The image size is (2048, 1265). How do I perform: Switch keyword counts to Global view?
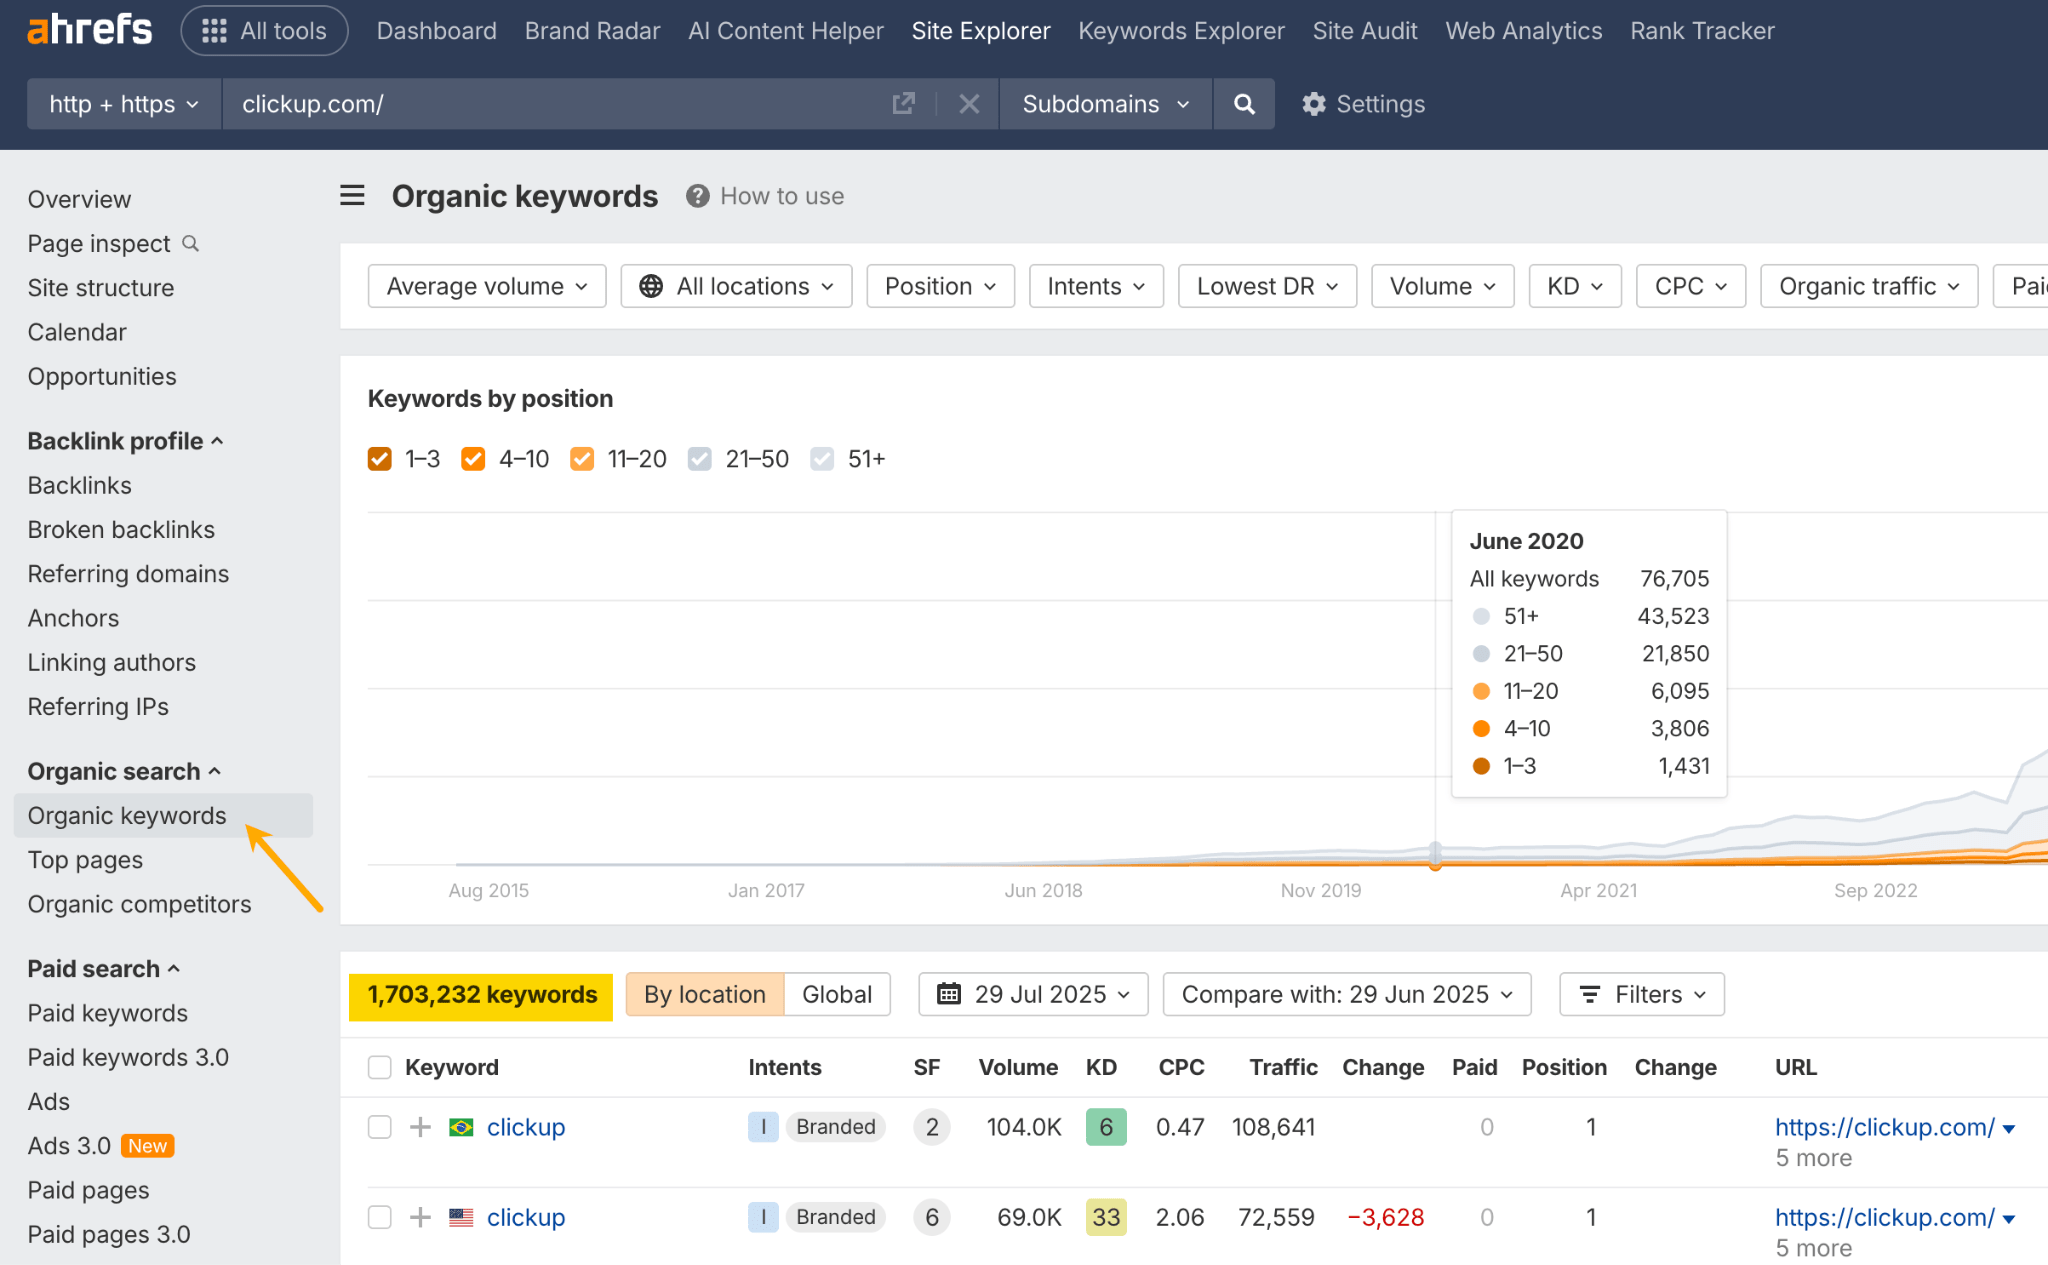tap(836, 994)
